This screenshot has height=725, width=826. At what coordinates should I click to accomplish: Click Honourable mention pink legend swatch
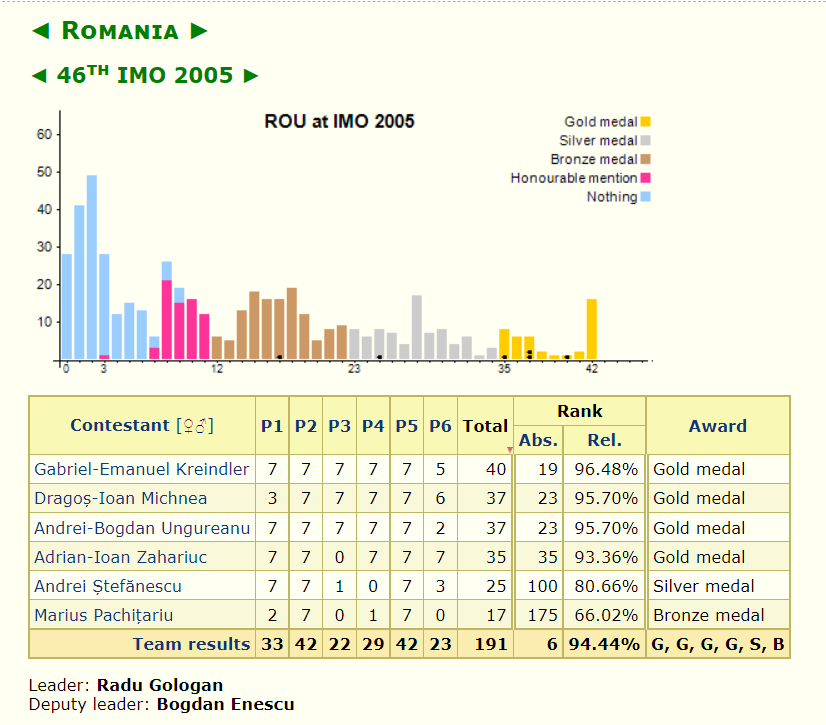coord(646,178)
